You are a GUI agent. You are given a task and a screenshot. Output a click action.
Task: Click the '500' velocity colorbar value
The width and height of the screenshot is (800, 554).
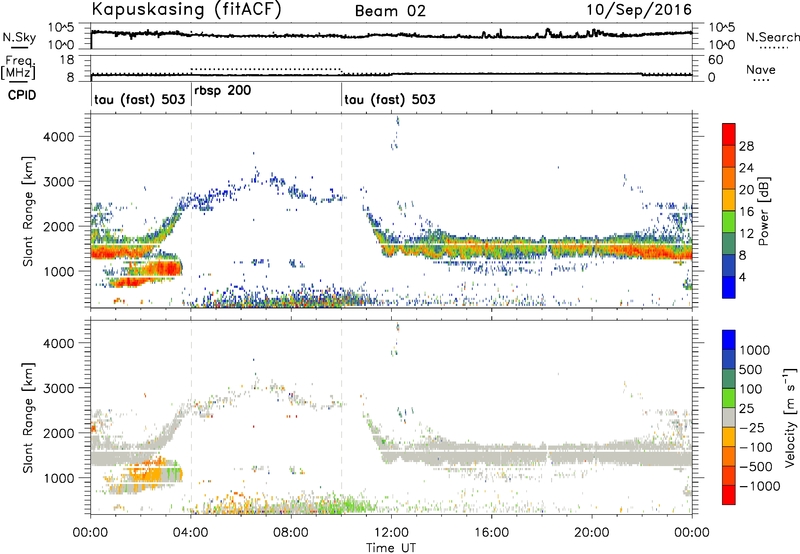pos(753,369)
